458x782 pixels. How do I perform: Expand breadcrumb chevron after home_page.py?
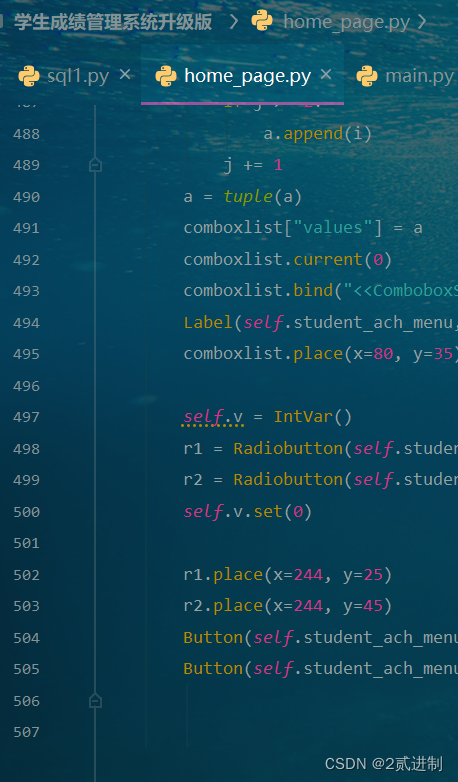point(422,22)
